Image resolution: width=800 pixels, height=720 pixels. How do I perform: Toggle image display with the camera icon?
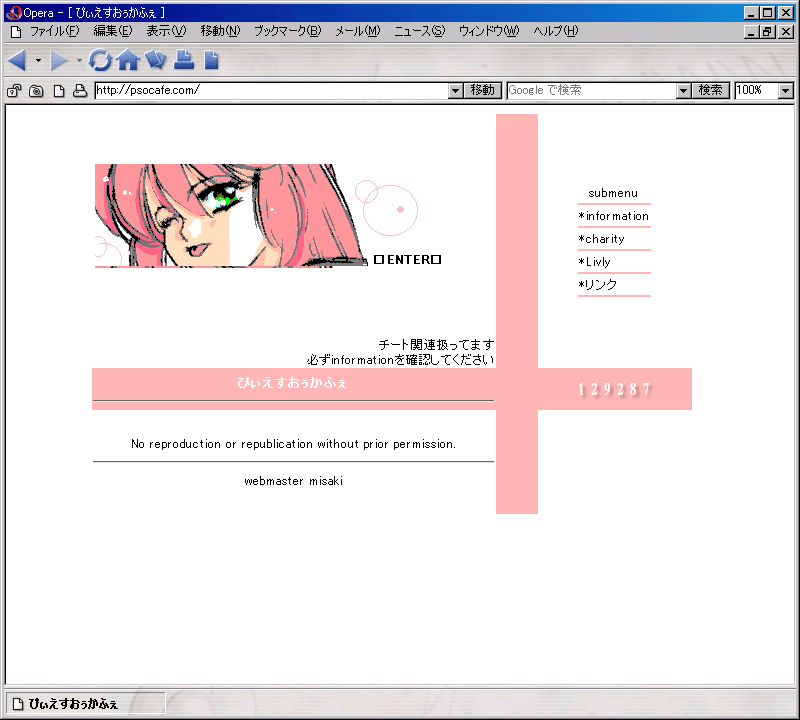click(36, 91)
